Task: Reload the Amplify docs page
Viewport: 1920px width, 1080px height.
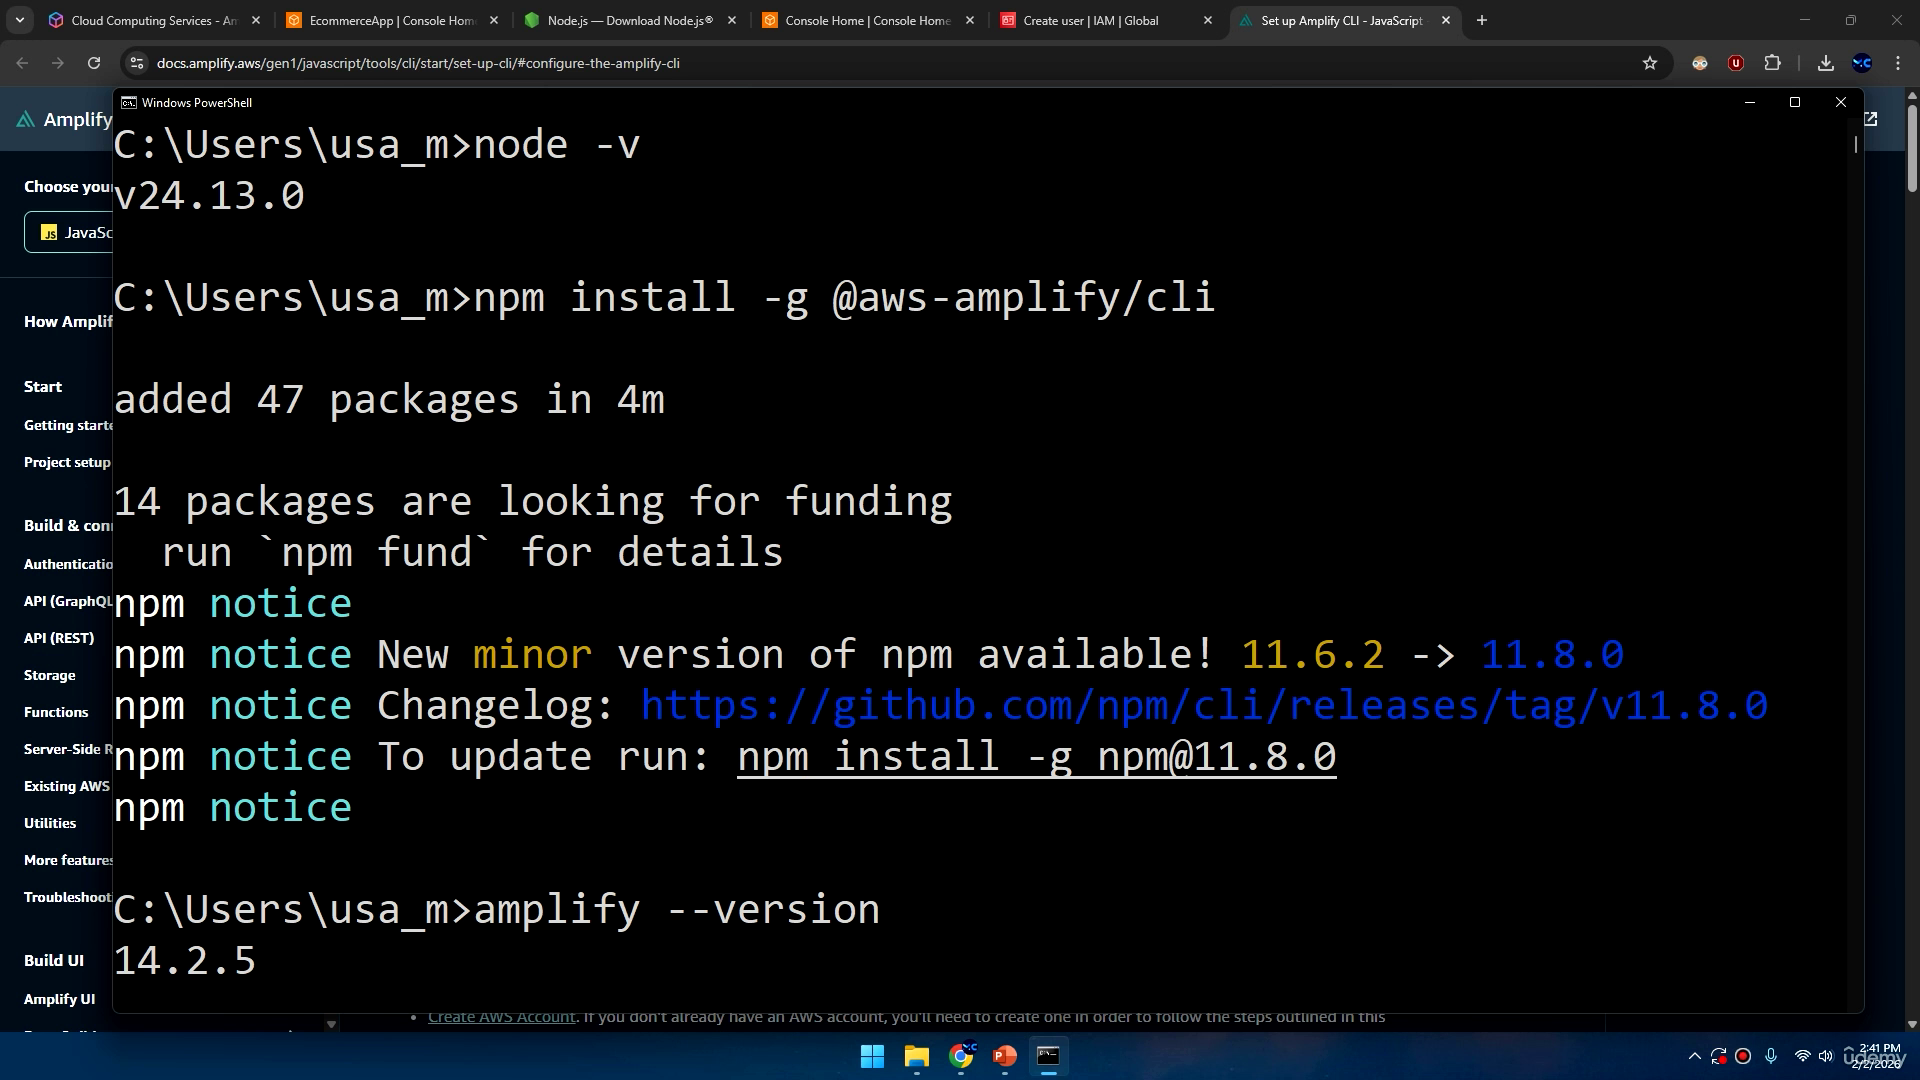Action: click(94, 63)
